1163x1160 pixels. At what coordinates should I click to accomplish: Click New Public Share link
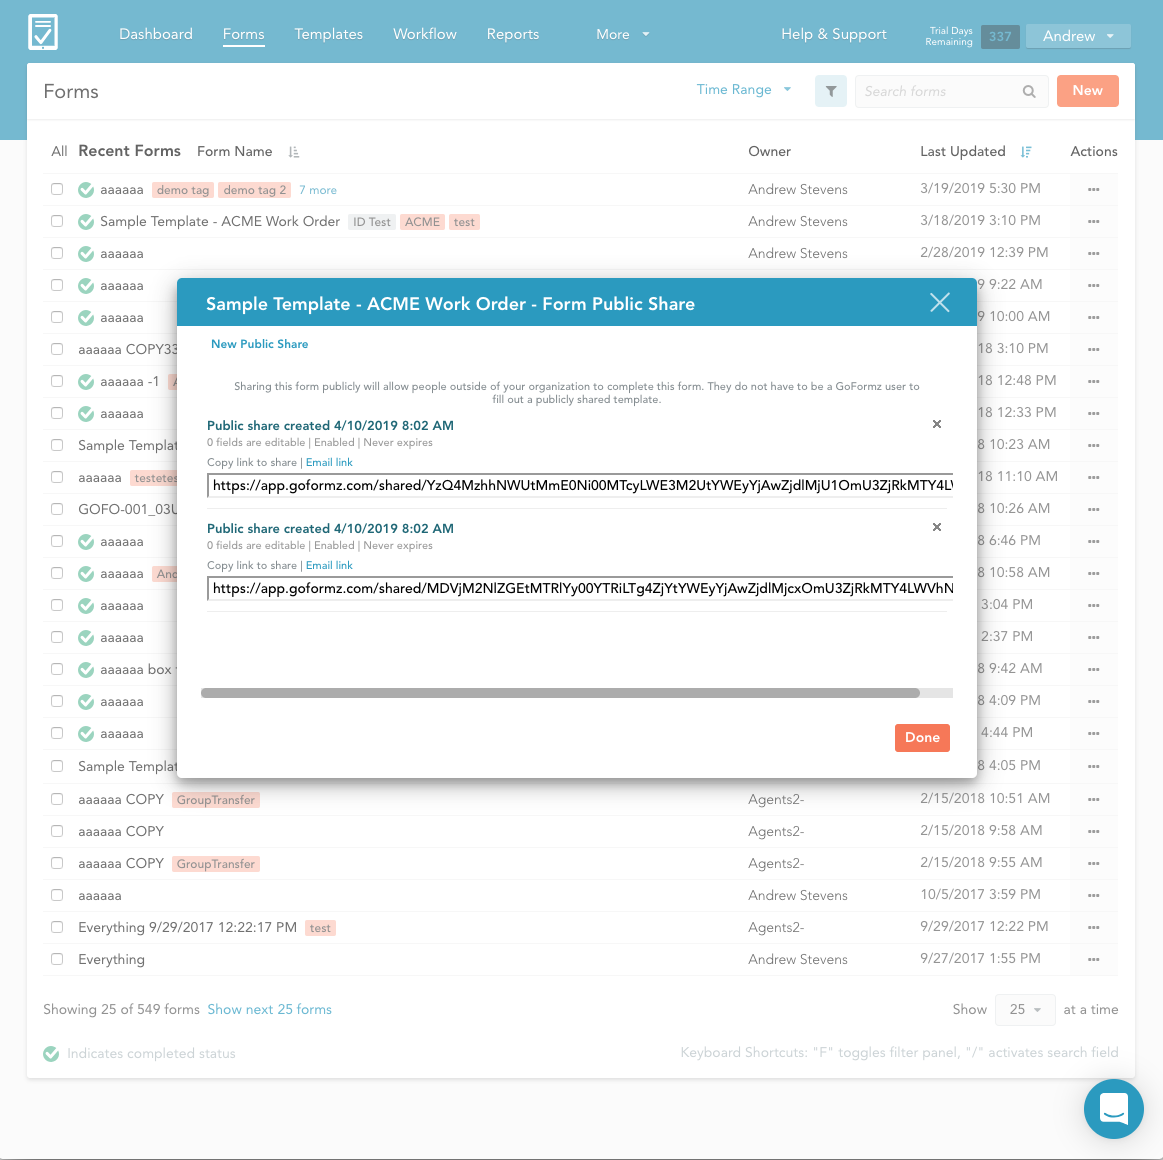pyautogui.click(x=259, y=344)
